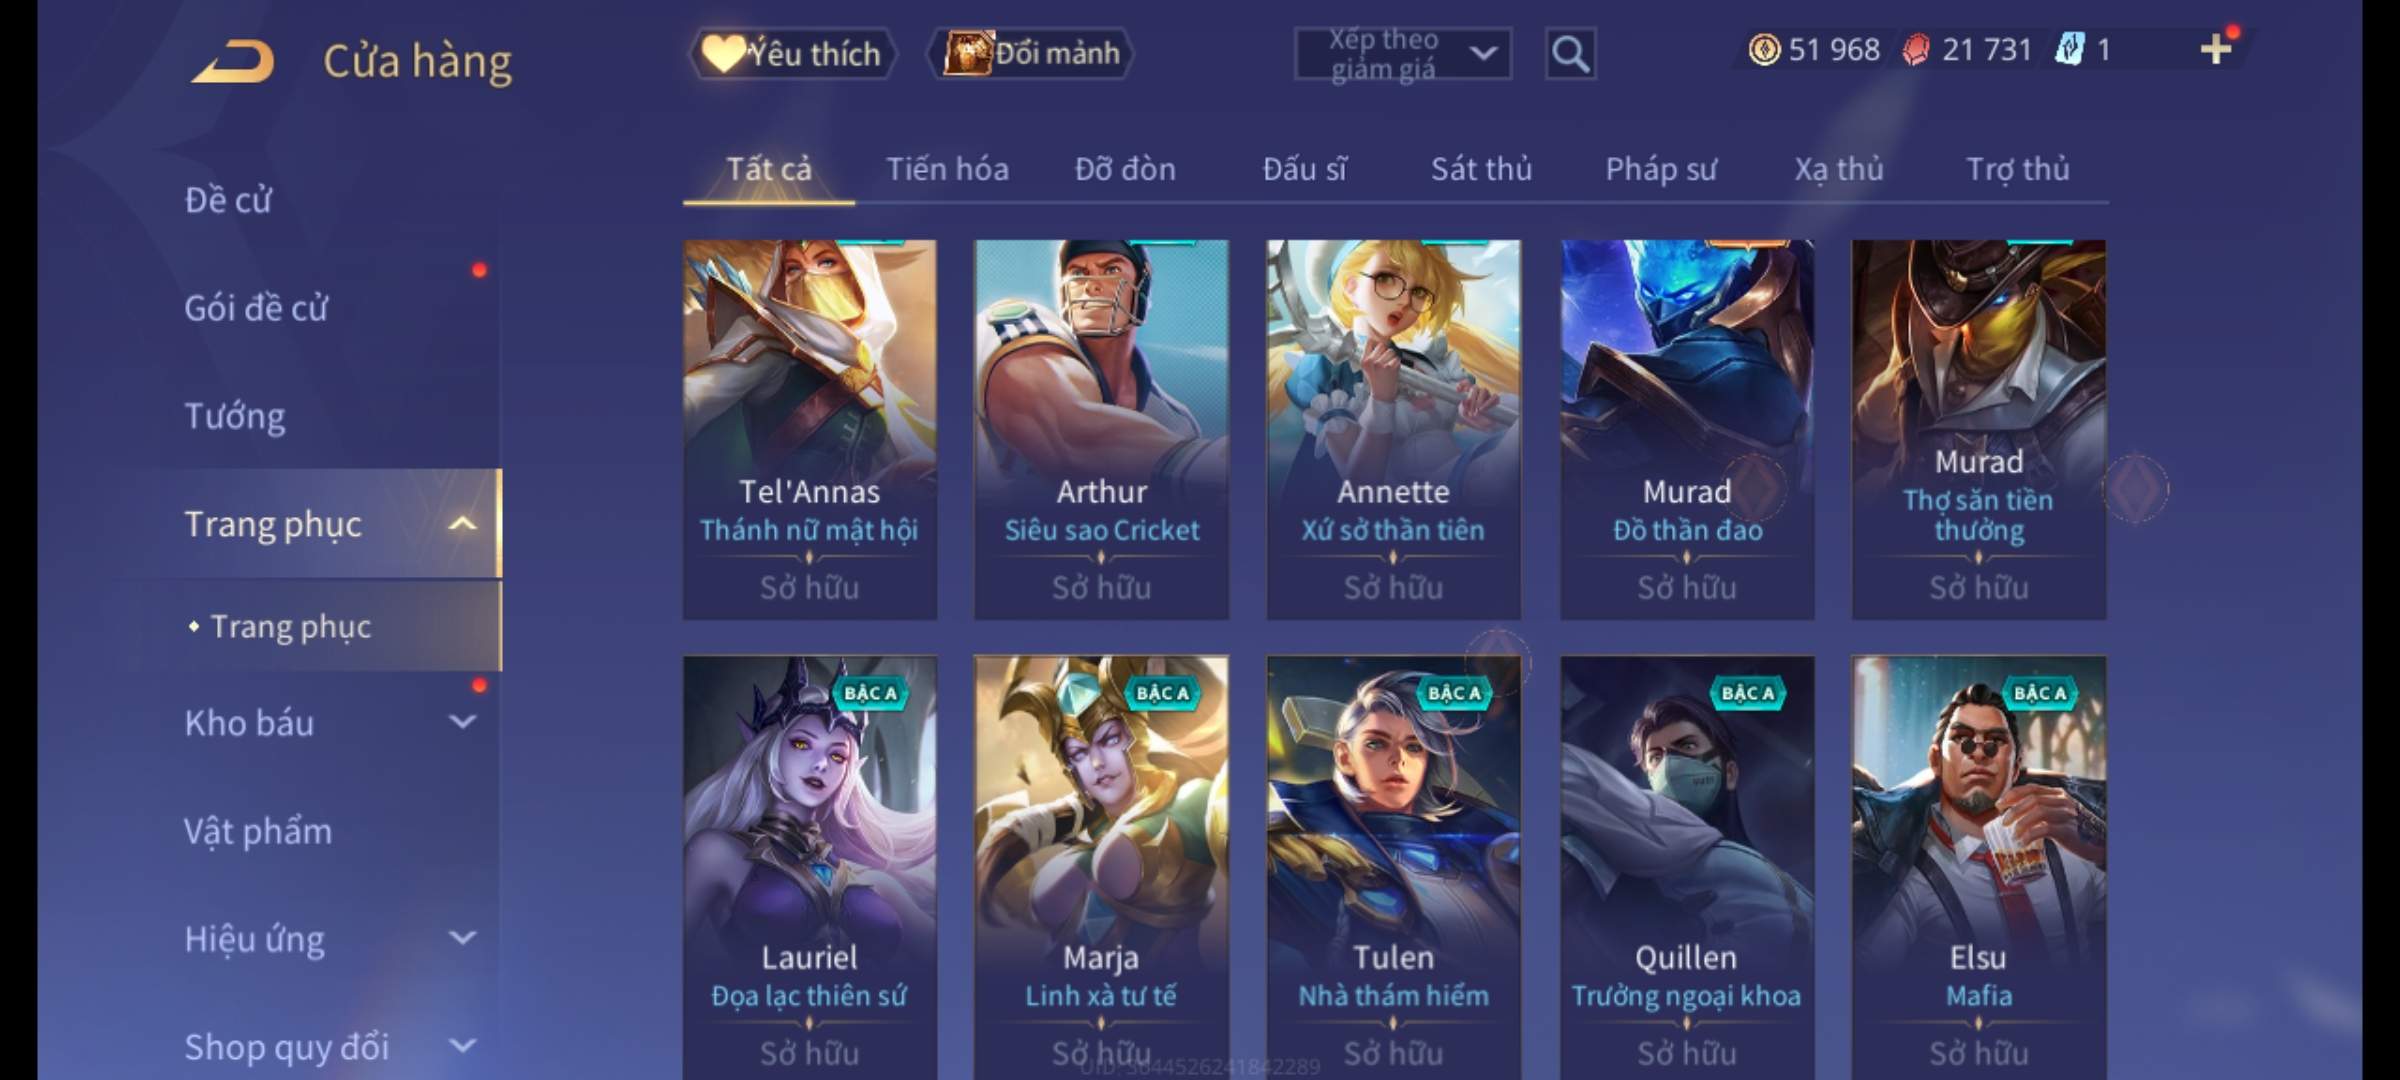Tap the blue voucher currency icon
Viewport: 2400px width, 1080px height.
[2069, 49]
